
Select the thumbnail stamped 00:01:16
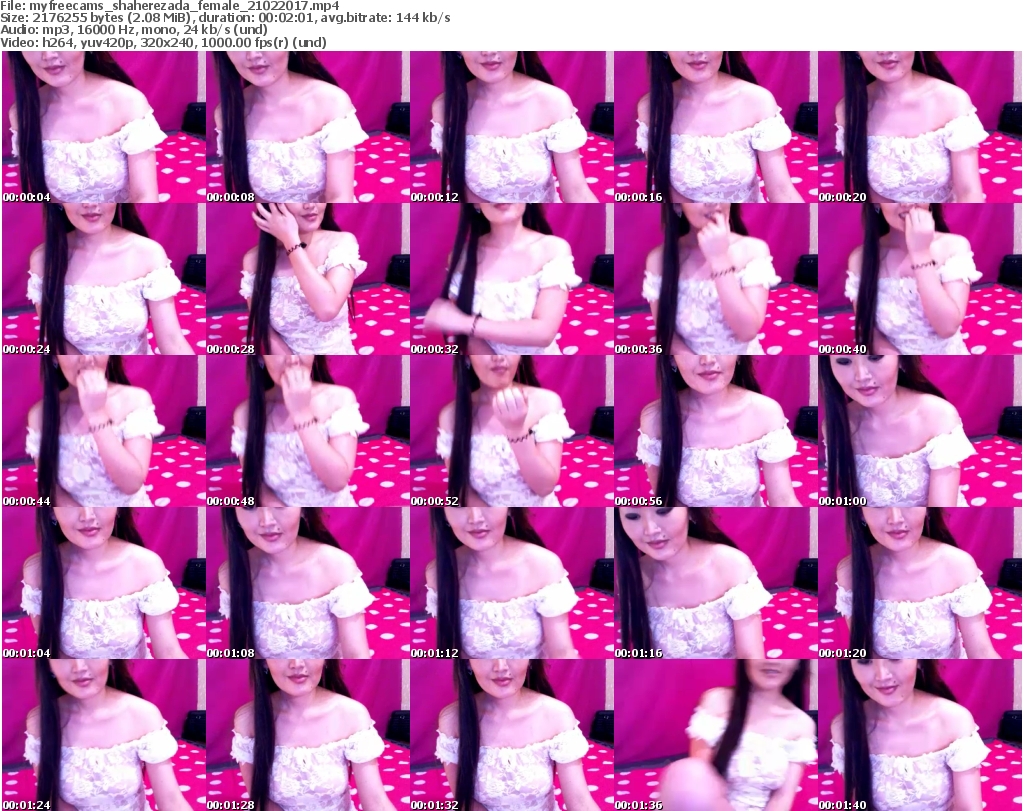716,583
